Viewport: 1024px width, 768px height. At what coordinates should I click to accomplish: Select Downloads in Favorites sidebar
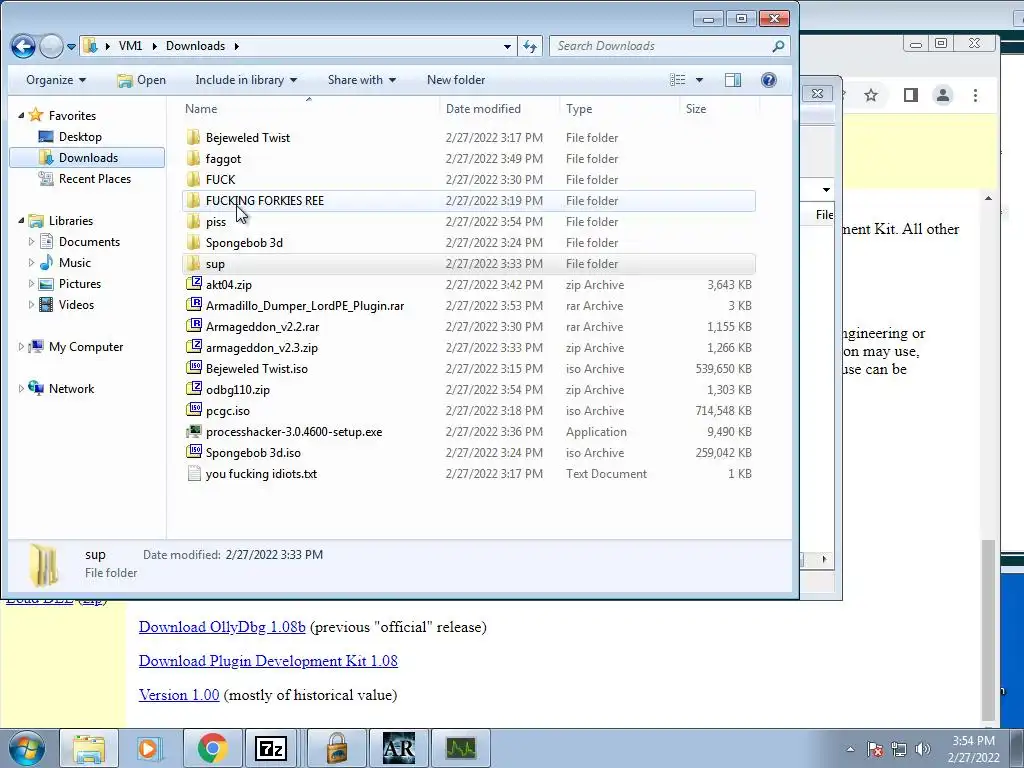click(88, 157)
